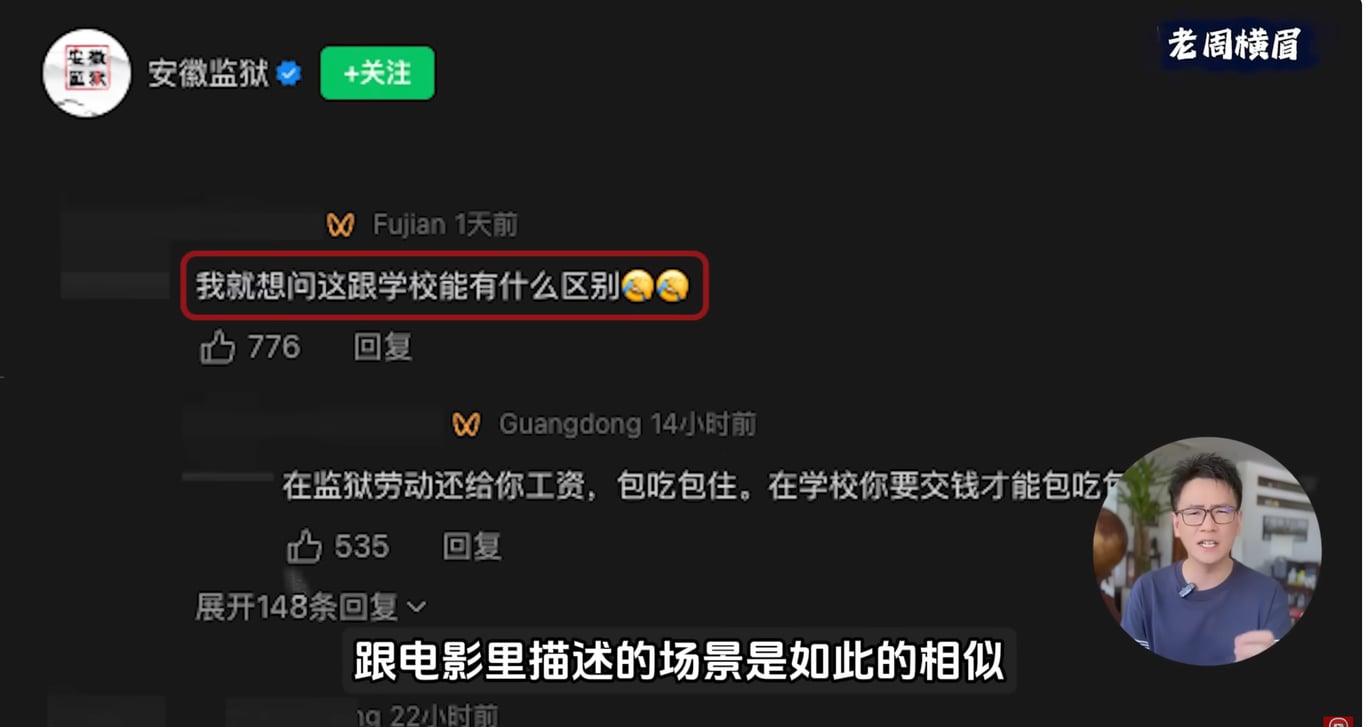Click the Fujian 1天前 timestamp
This screenshot has width=1366, height=727.
(446, 225)
